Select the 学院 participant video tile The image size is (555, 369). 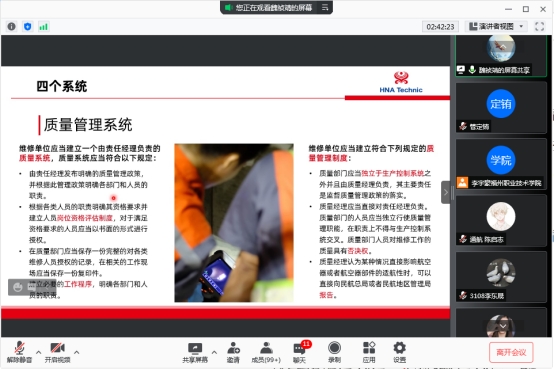501,164
